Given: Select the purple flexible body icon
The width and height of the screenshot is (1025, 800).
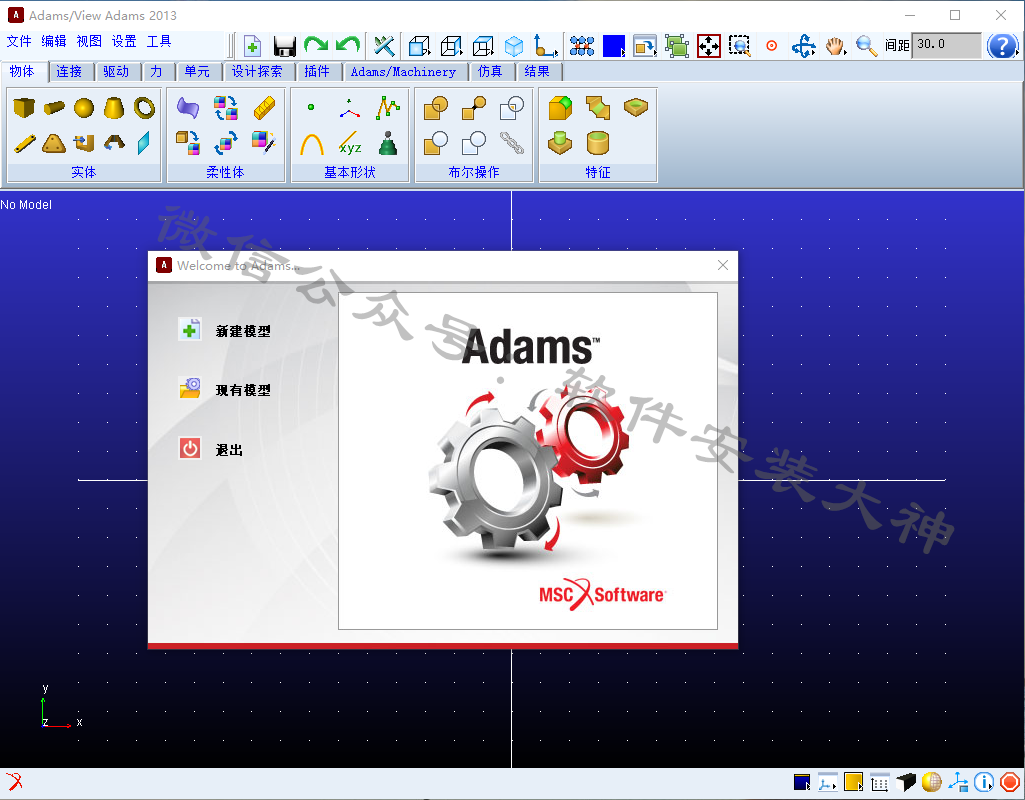Looking at the screenshot, I should [x=188, y=107].
